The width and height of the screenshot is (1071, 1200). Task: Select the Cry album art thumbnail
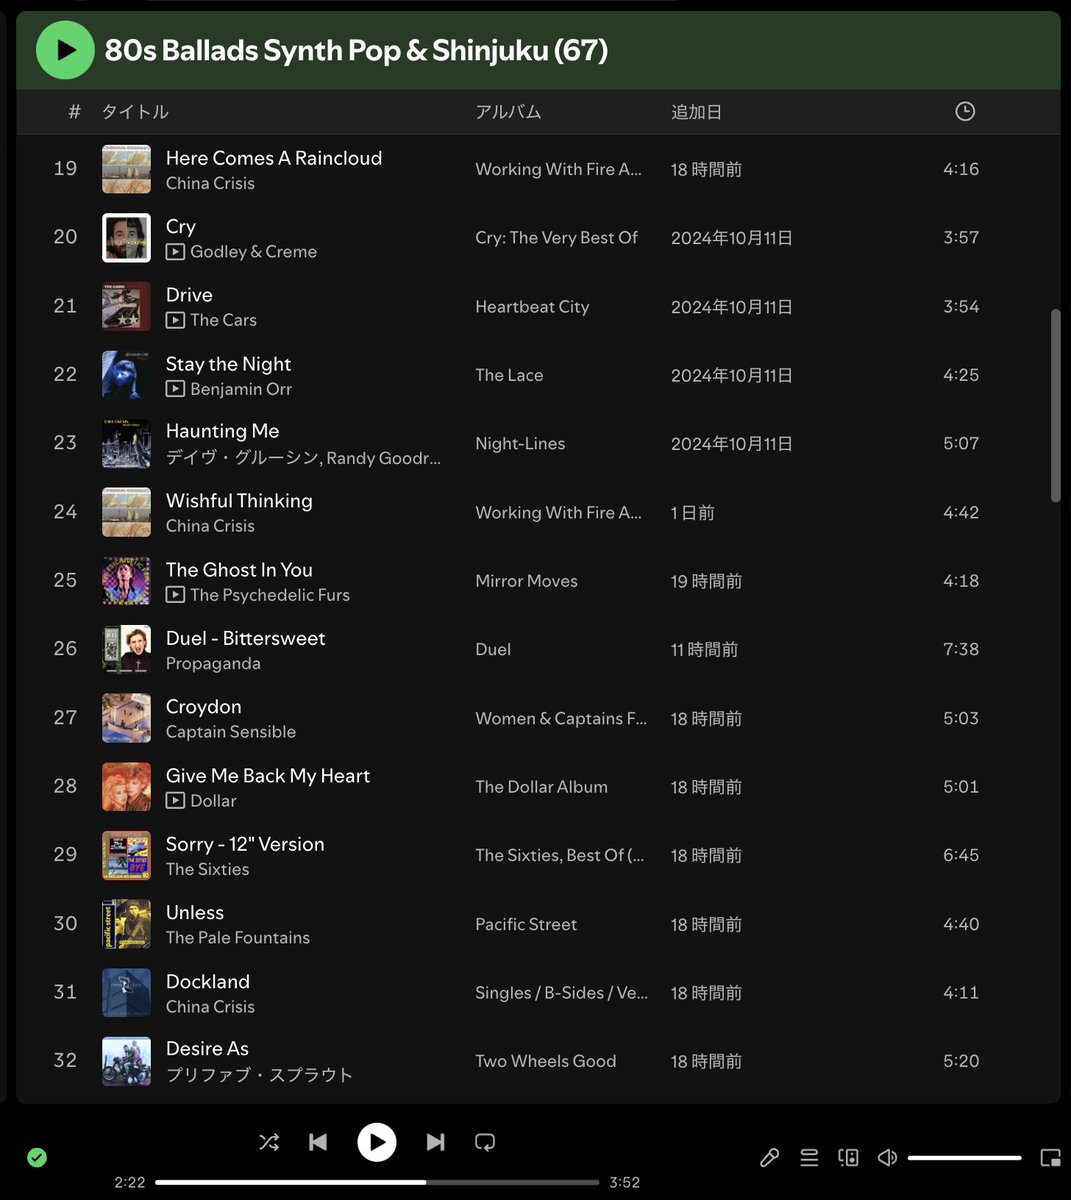pyautogui.click(x=126, y=238)
